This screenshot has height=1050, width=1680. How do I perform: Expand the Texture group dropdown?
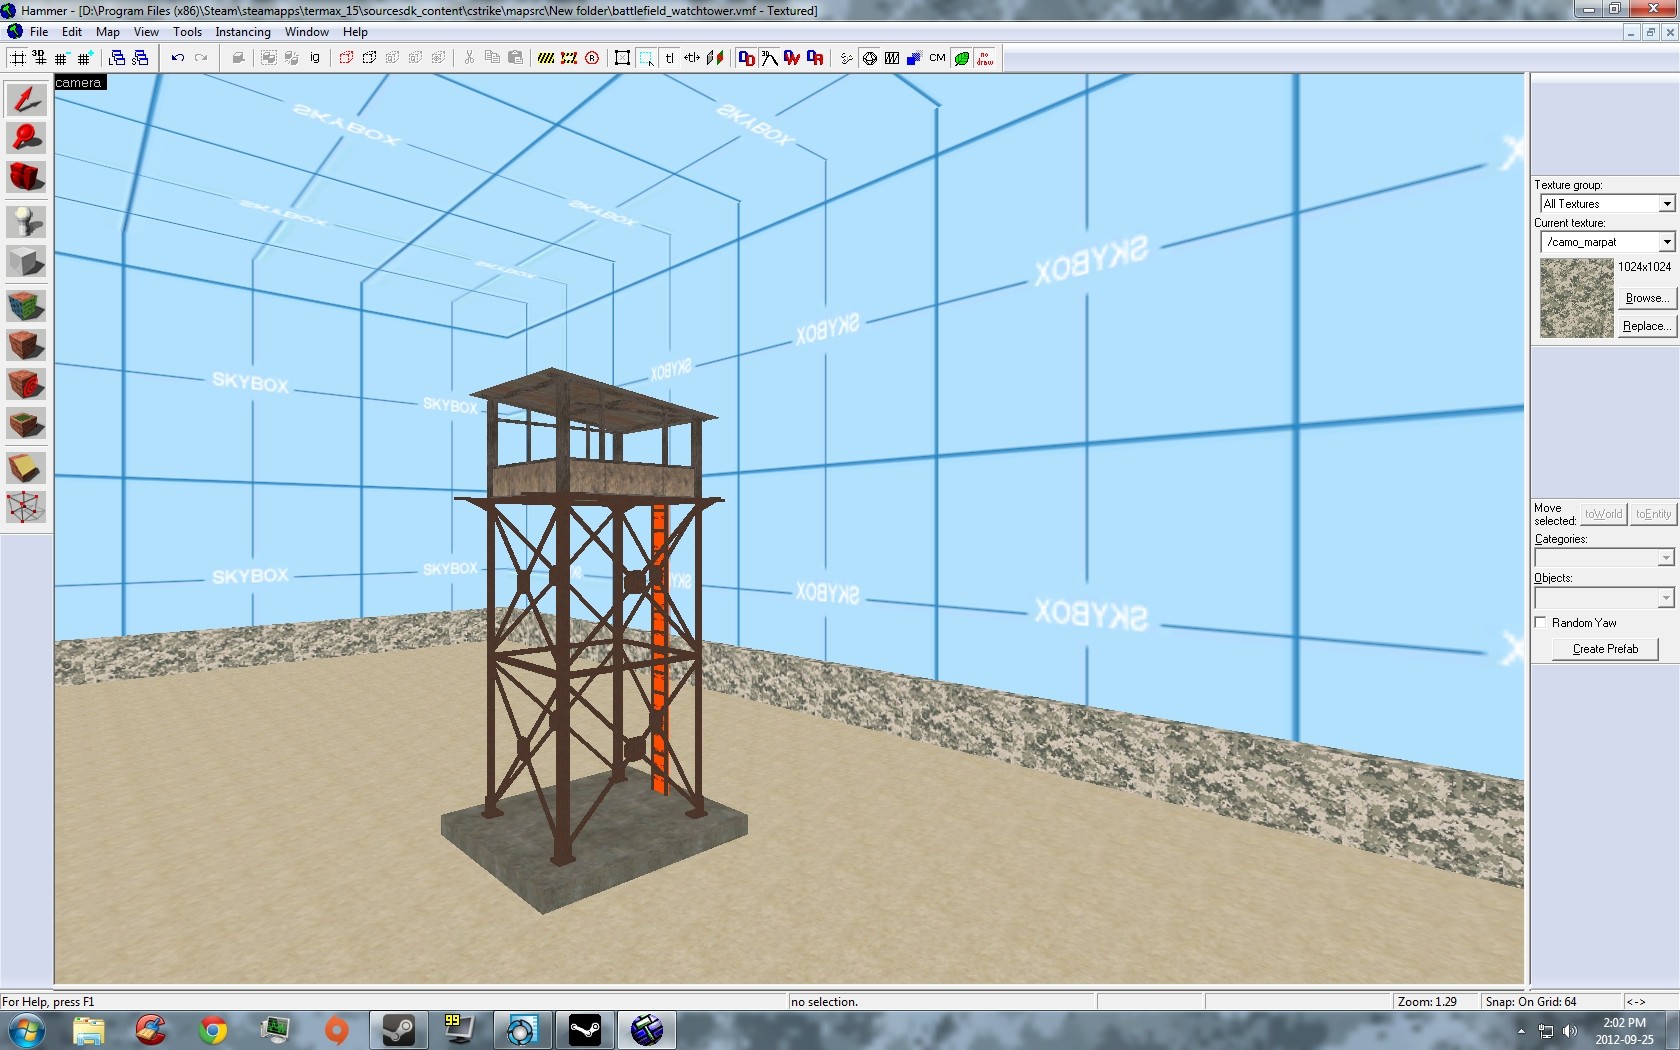click(x=1666, y=204)
